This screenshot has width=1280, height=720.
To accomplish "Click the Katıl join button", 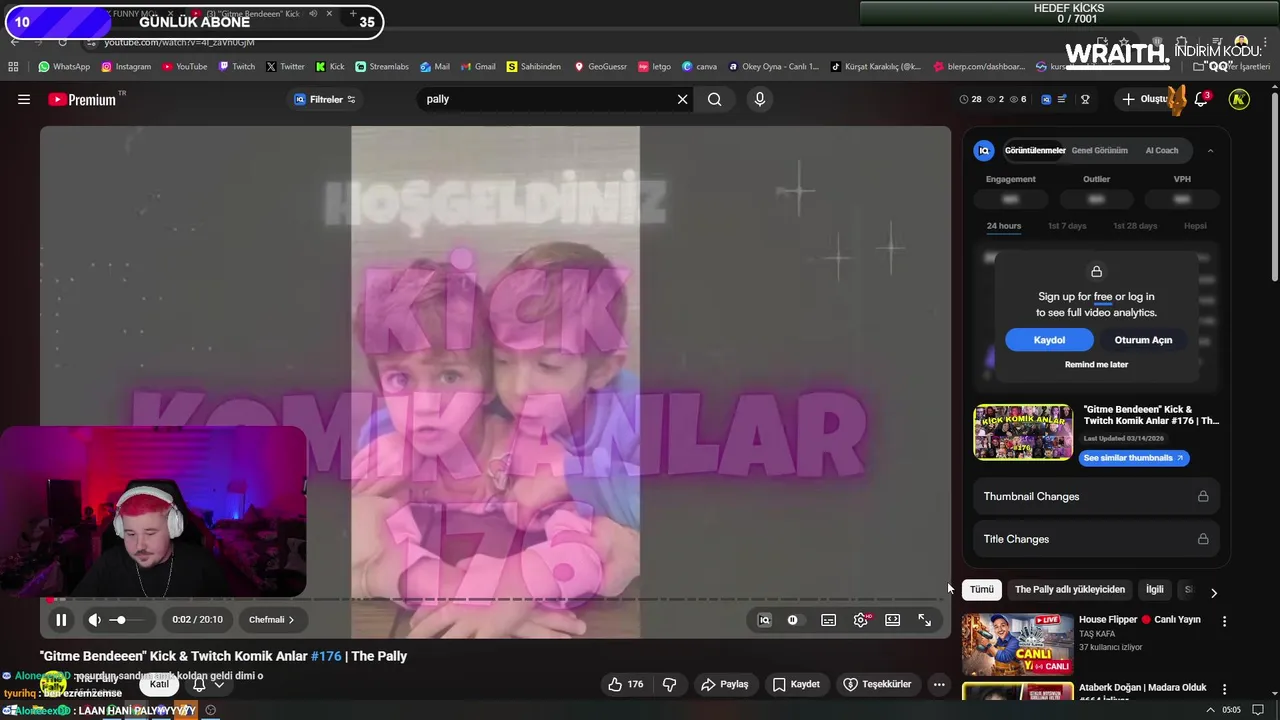I will tap(160, 684).
